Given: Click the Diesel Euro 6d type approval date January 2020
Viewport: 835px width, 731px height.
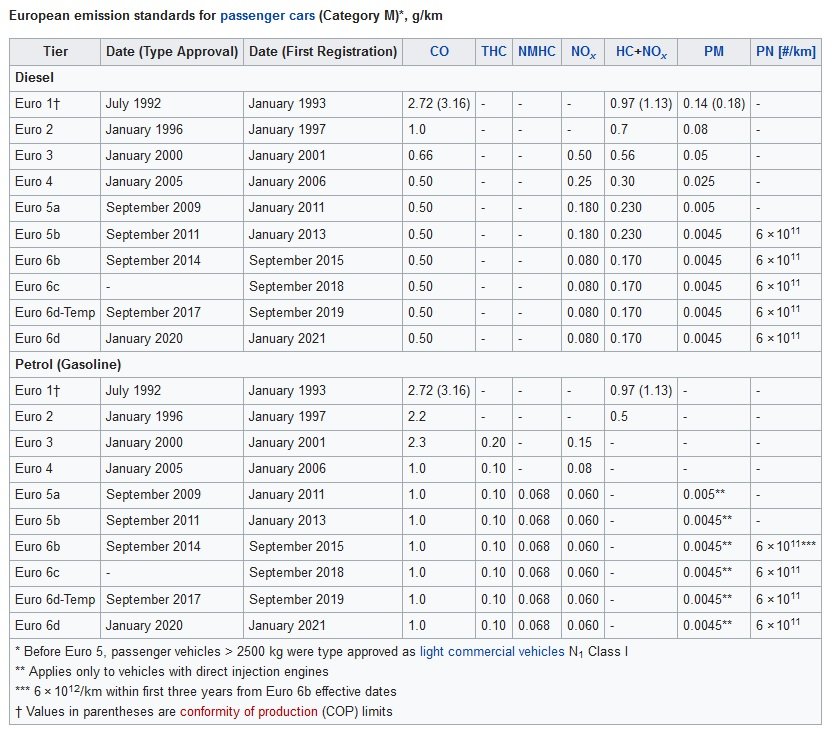Looking at the screenshot, I should (144, 339).
